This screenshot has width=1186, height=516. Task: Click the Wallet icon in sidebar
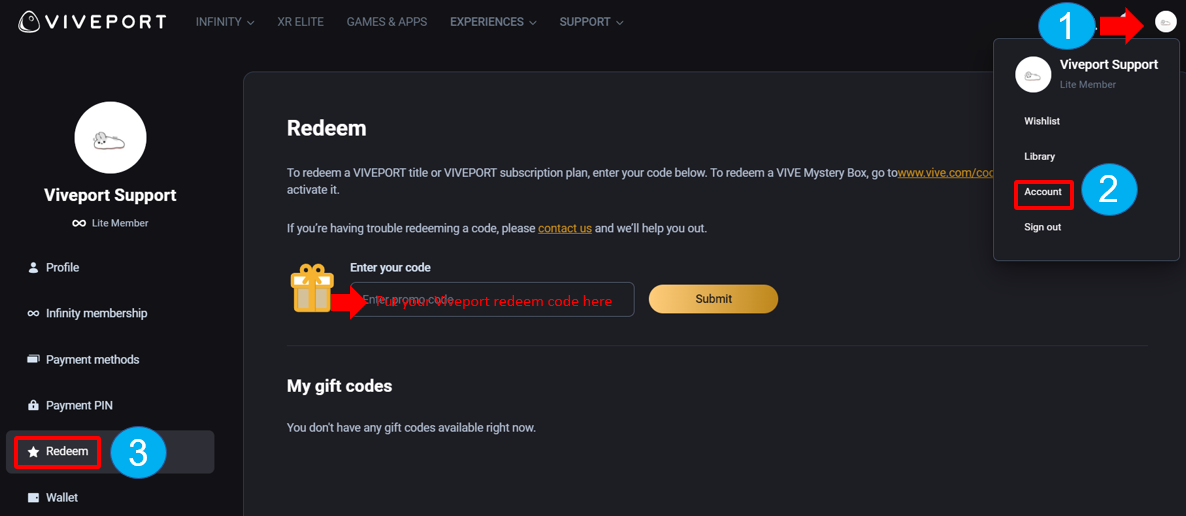point(33,498)
